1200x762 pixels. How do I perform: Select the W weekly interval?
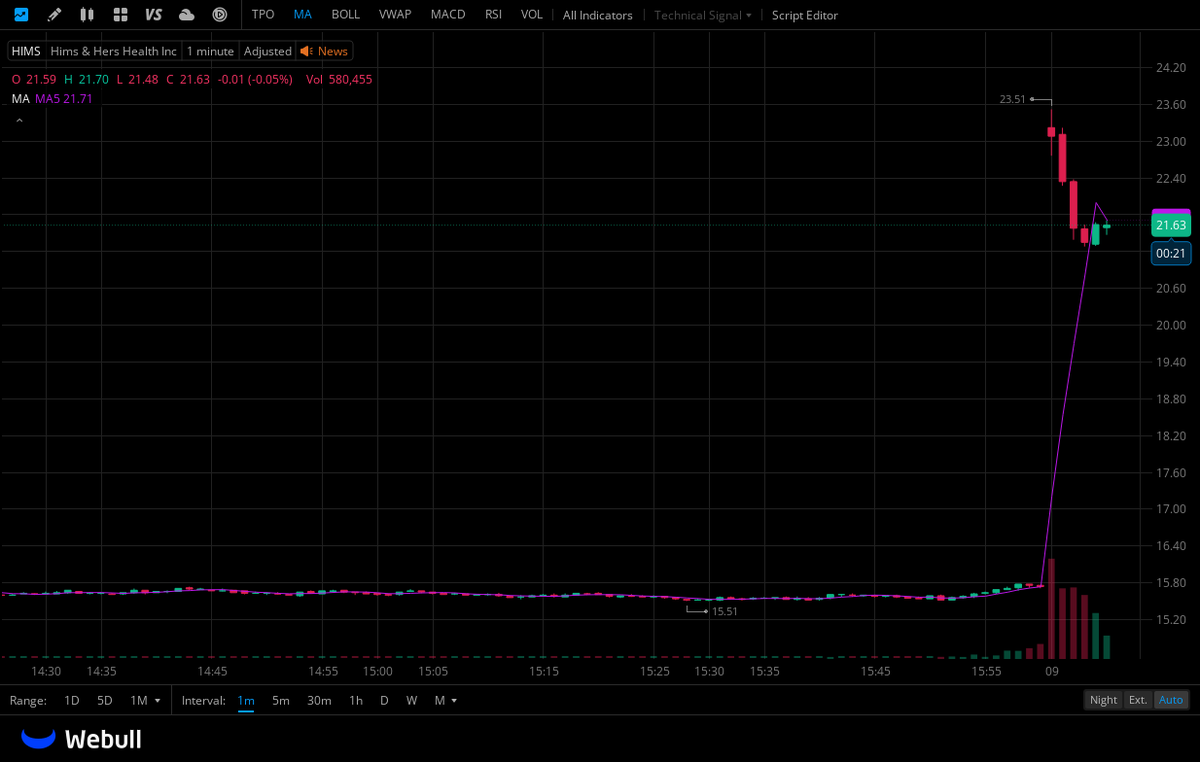[411, 700]
